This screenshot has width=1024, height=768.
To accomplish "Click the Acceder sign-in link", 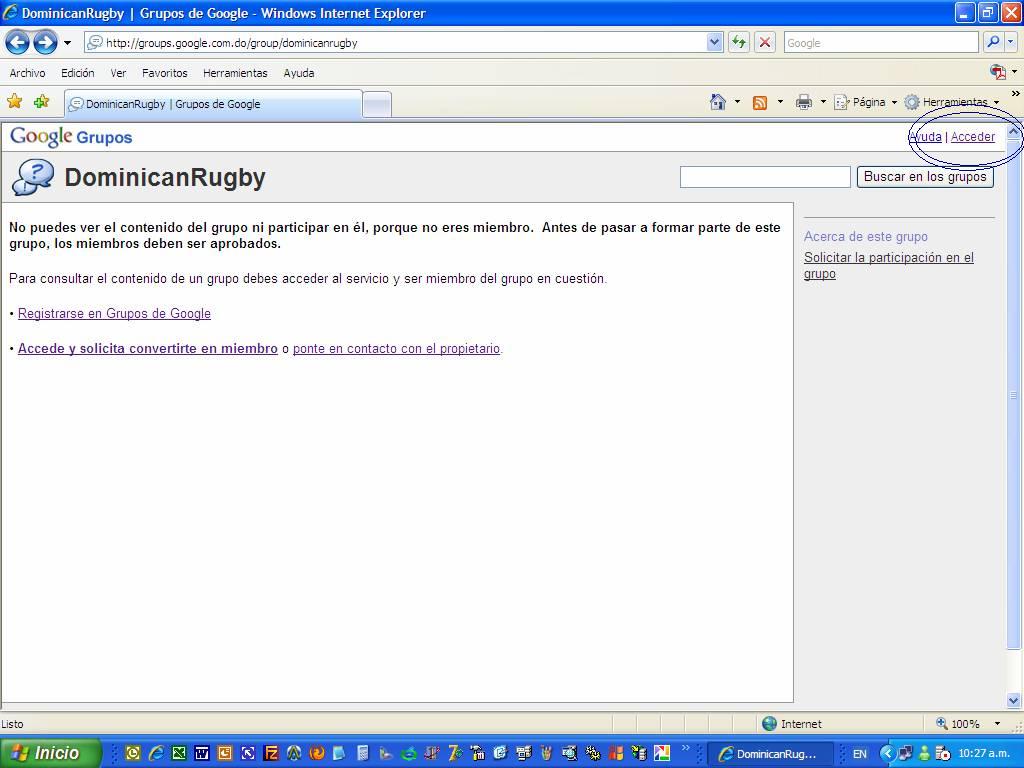I will [972, 136].
